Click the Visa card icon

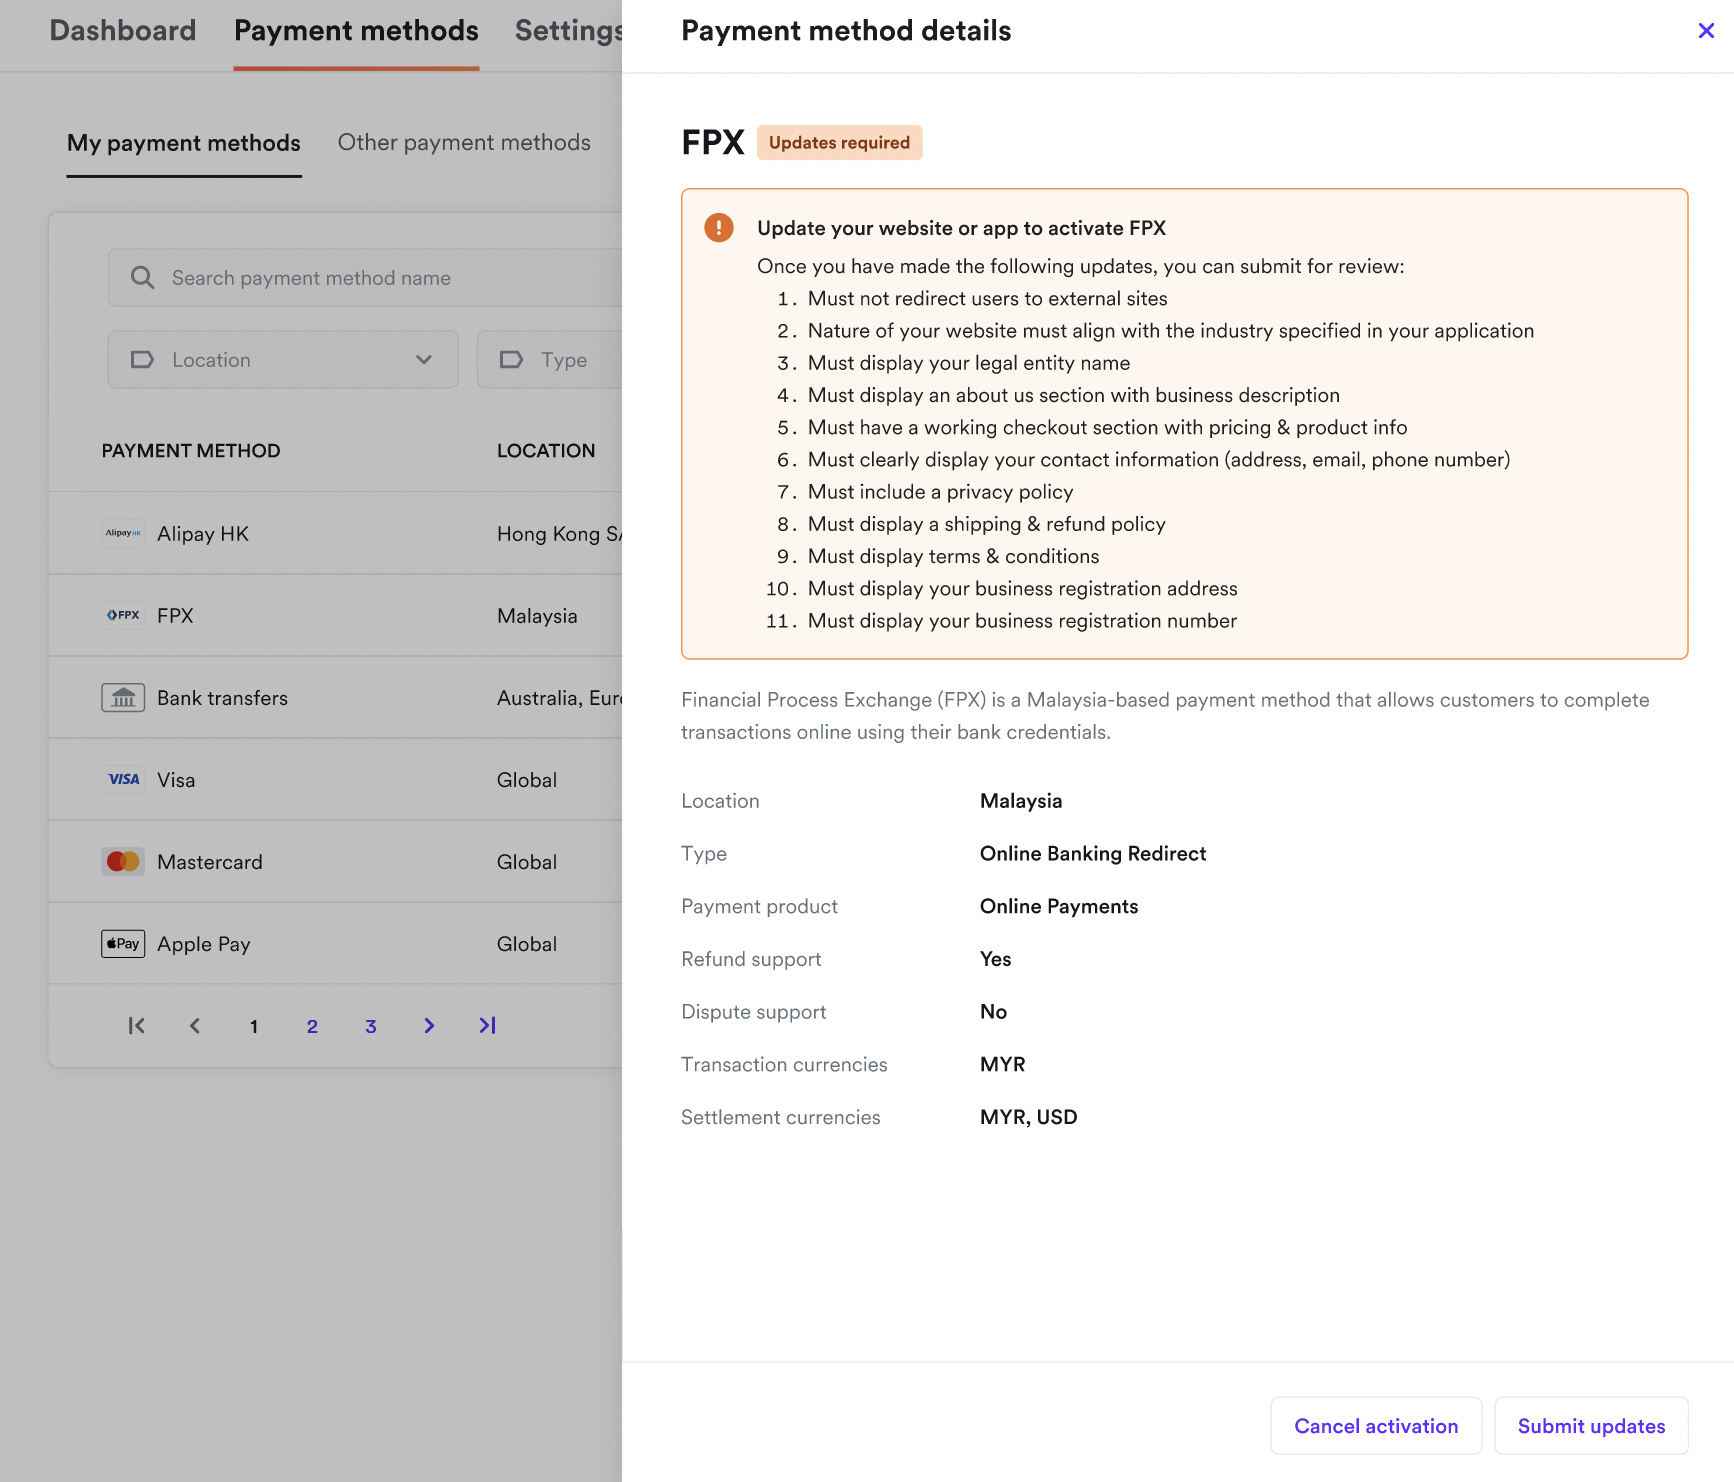coord(122,779)
